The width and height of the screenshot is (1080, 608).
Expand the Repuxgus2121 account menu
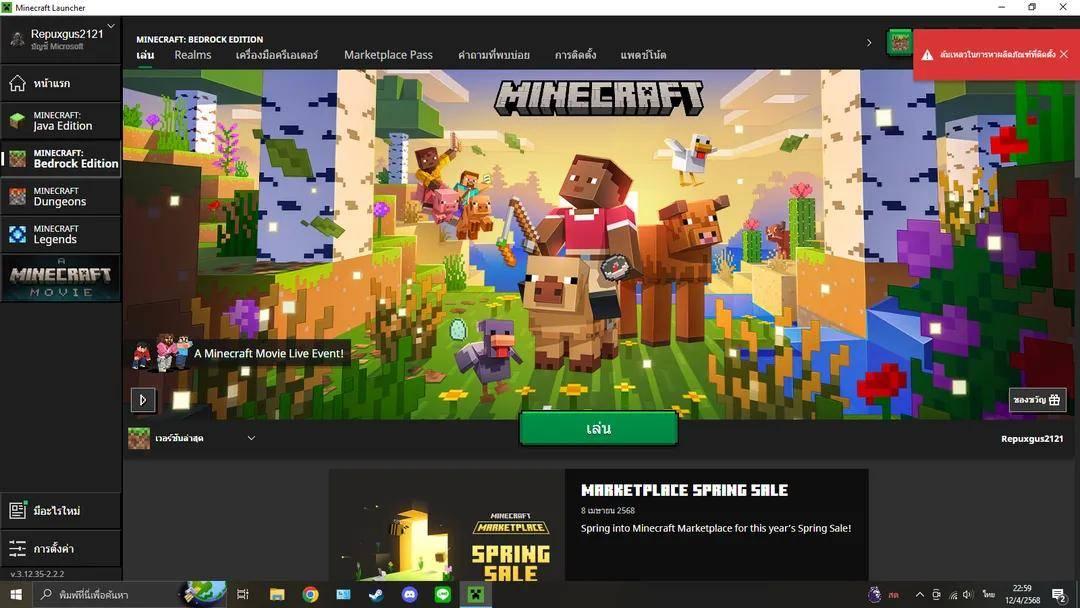(61, 39)
